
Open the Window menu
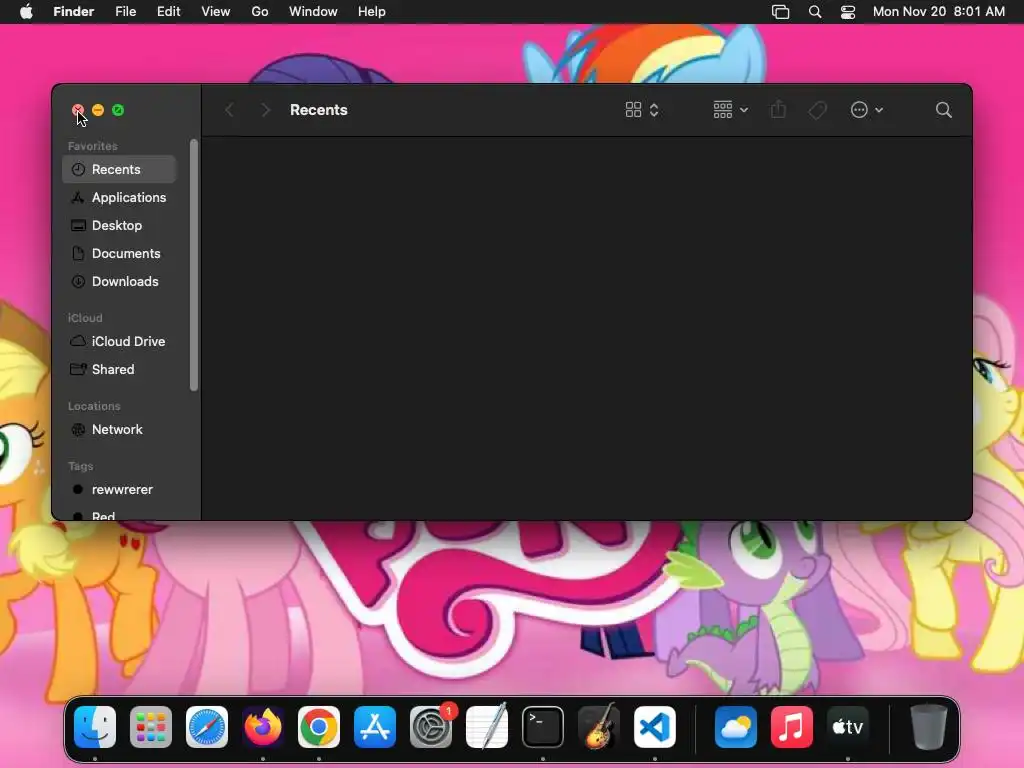pos(313,12)
